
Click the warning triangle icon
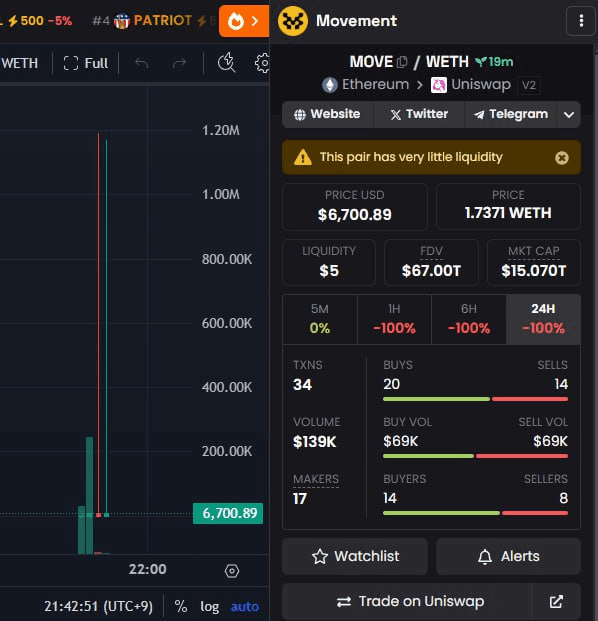(303, 157)
